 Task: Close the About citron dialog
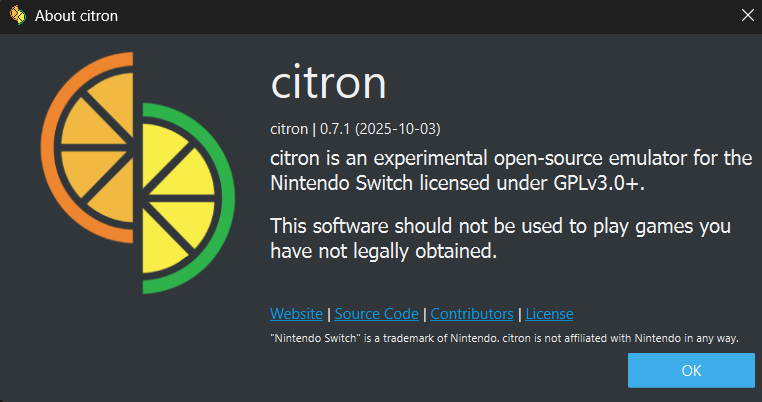pyautogui.click(x=747, y=16)
